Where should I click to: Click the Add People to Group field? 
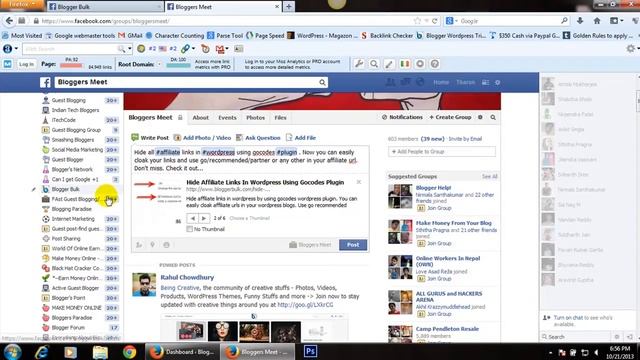pos(442,151)
